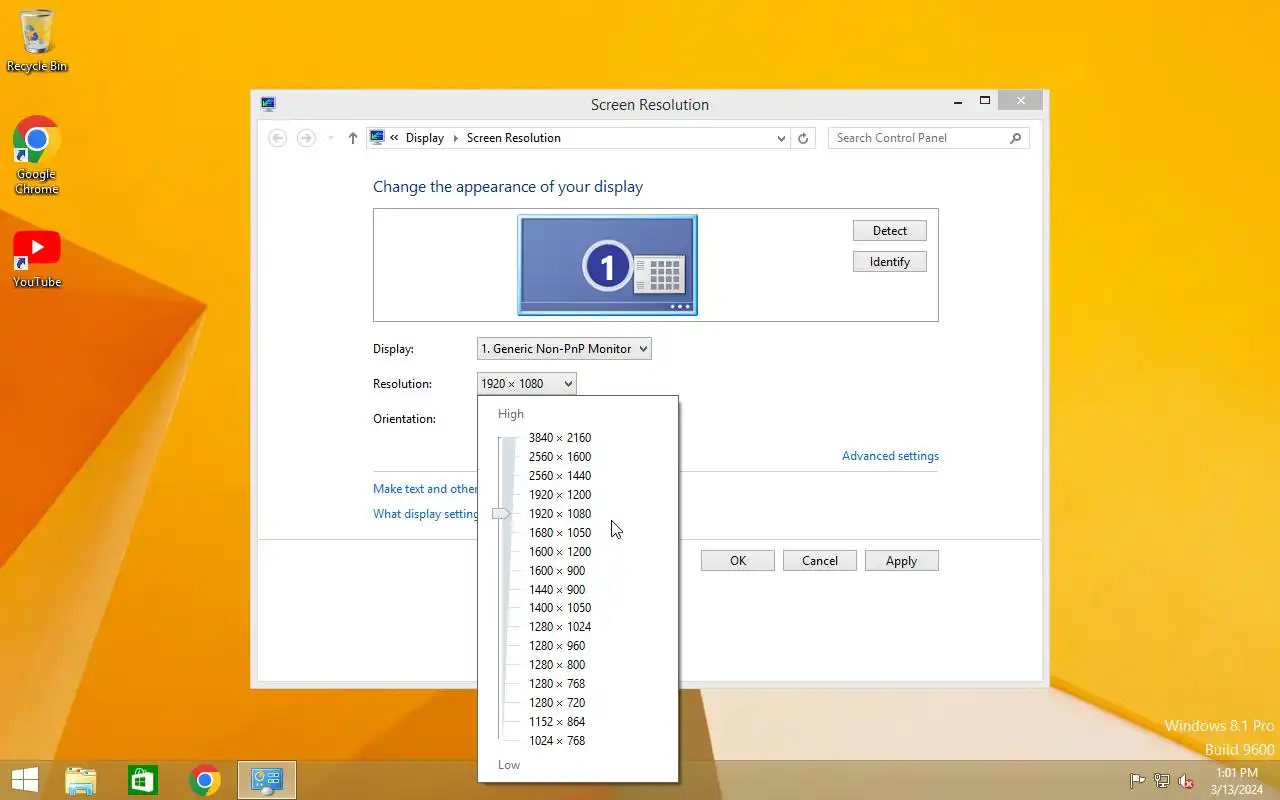Select the 1600 × 1200 resolution
The width and height of the screenshot is (1280, 800).
pyautogui.click(x=560, y=552)
